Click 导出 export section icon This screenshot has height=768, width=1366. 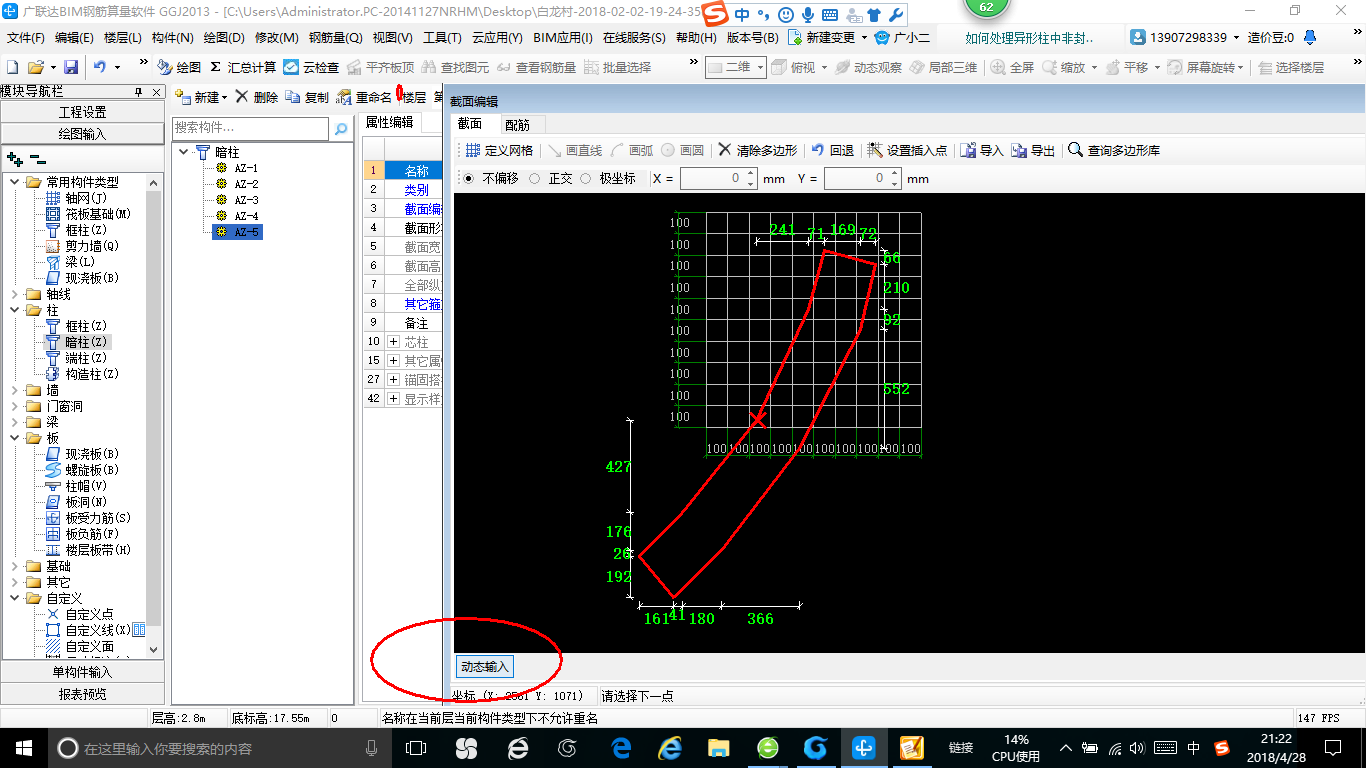1033,150
